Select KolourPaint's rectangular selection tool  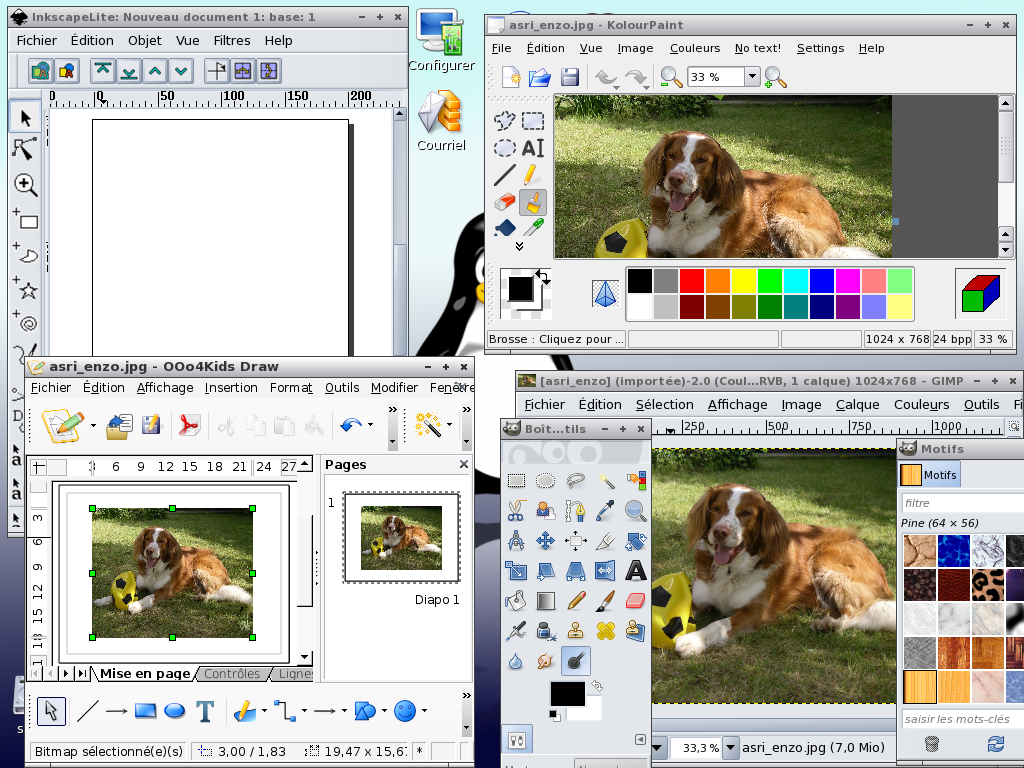click(533, 121)
